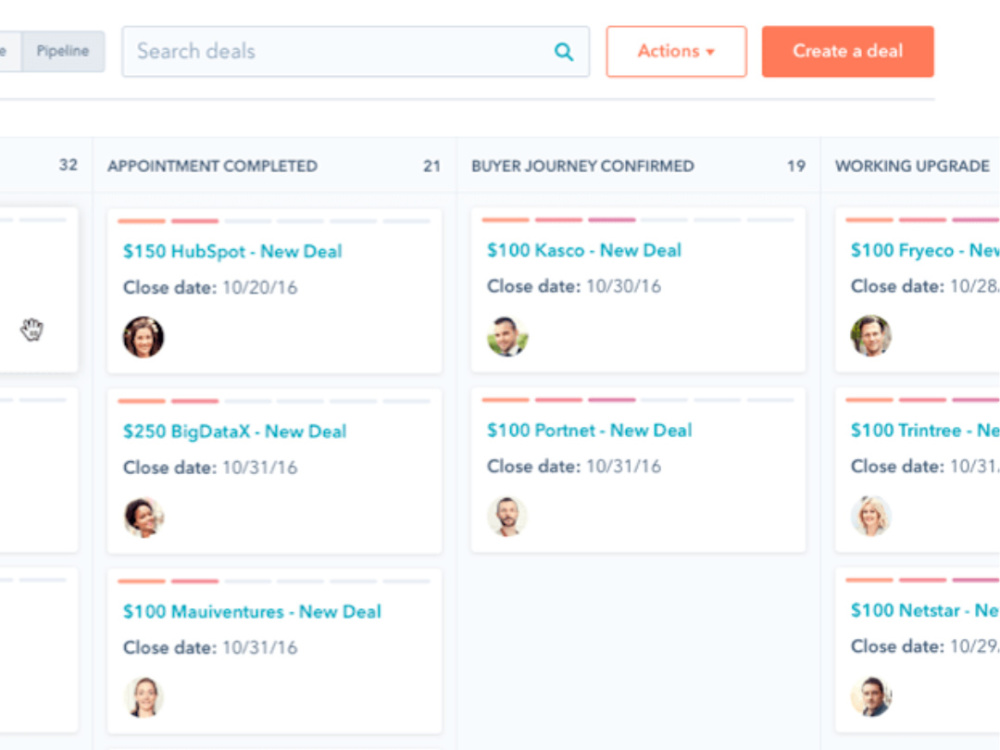The height and width of the screenshot is (750, 1000).
Task: Click the Portnet deal stage progress bar
Action: pyautogui.click(x=638, y=400)
